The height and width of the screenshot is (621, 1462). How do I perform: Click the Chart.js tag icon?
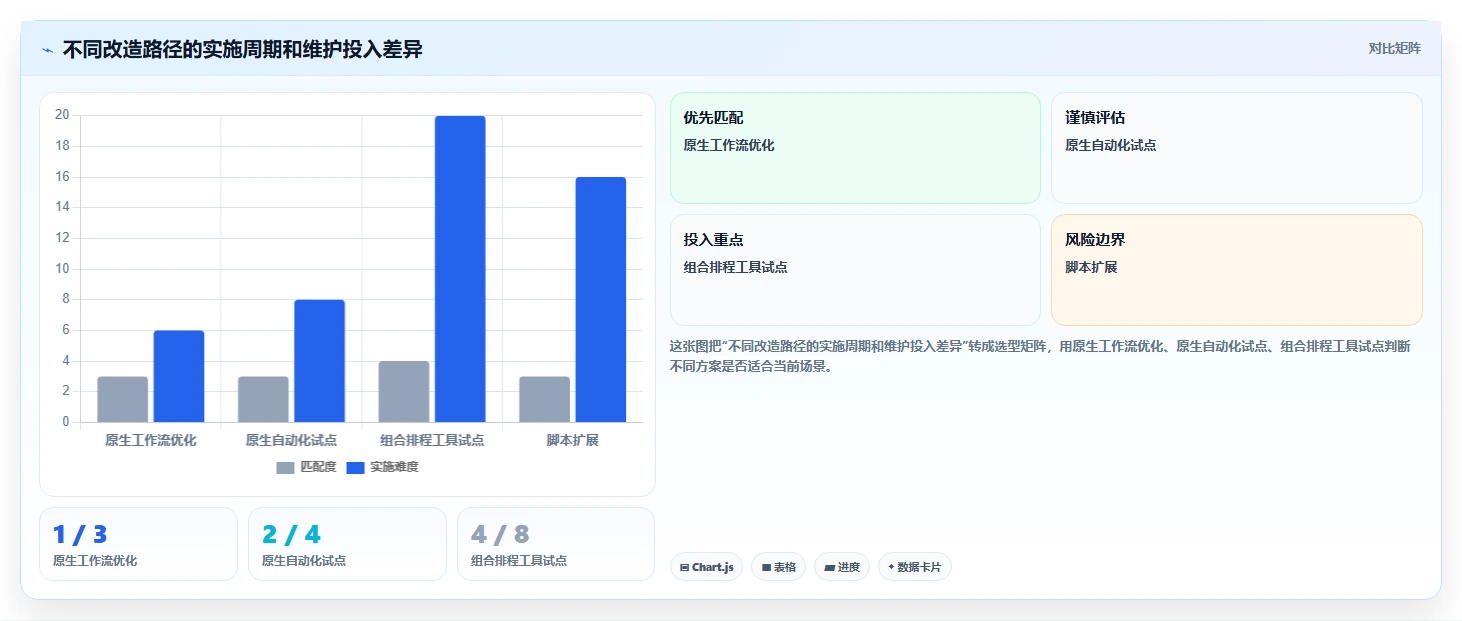pyautogui.click(x=684, y=567)
